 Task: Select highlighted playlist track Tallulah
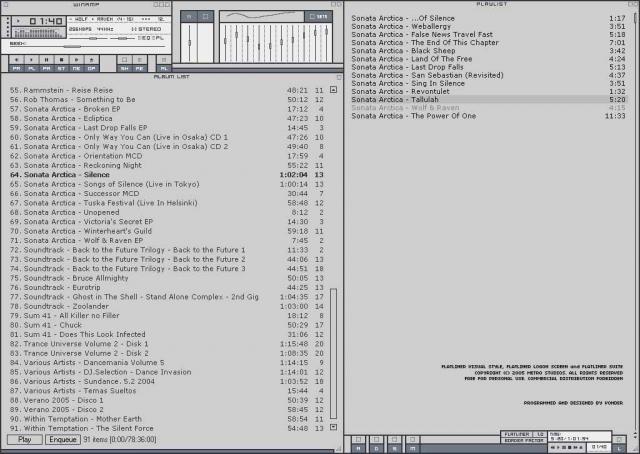tap(489, 100)
